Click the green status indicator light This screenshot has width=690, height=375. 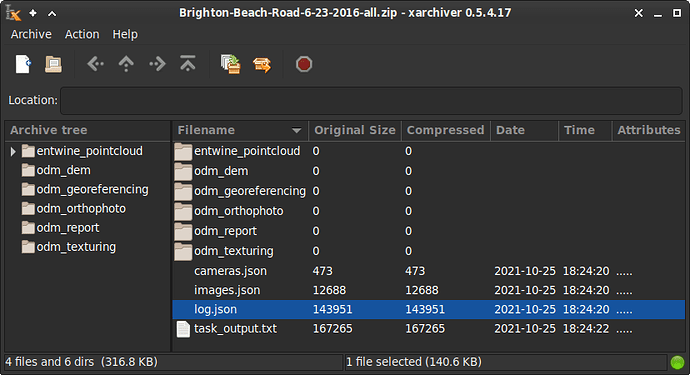pos(677,362)
